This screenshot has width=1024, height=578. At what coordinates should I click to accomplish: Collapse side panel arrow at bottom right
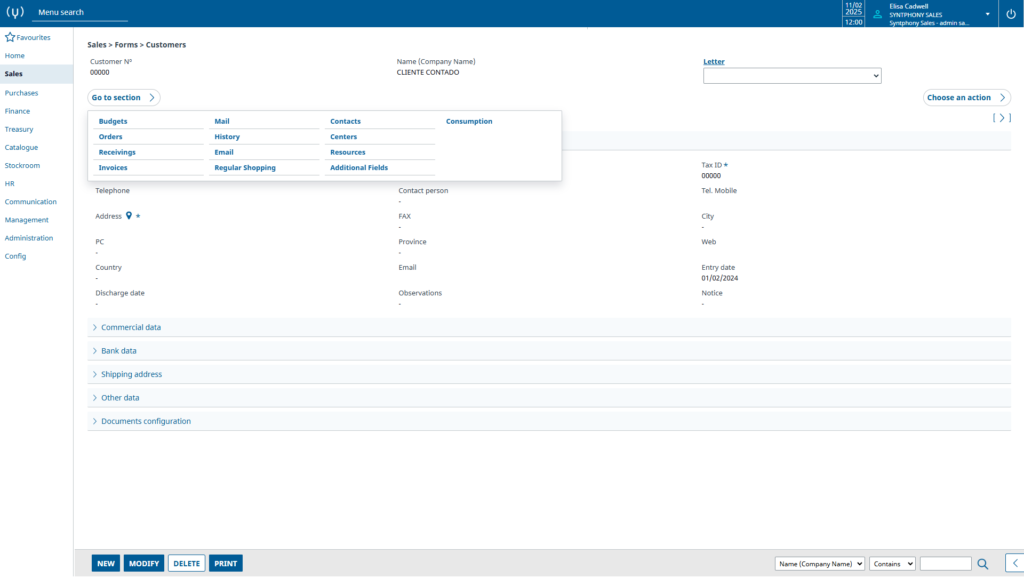[x=1015, y=563]
